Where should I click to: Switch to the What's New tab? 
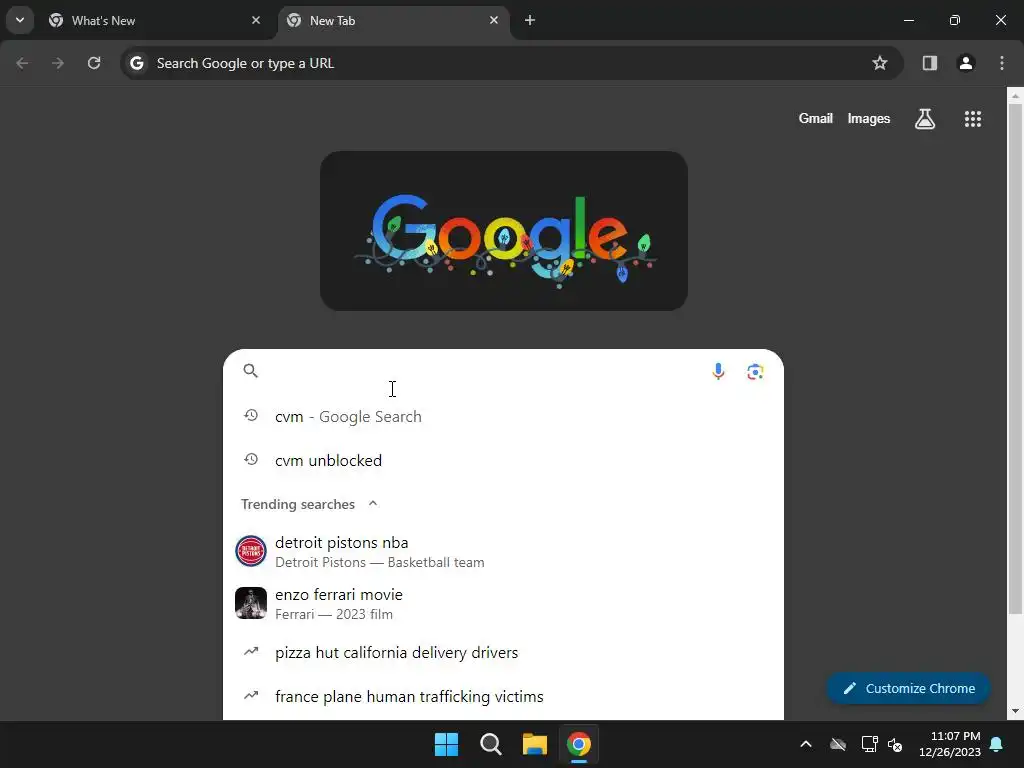tap(155, 21)
